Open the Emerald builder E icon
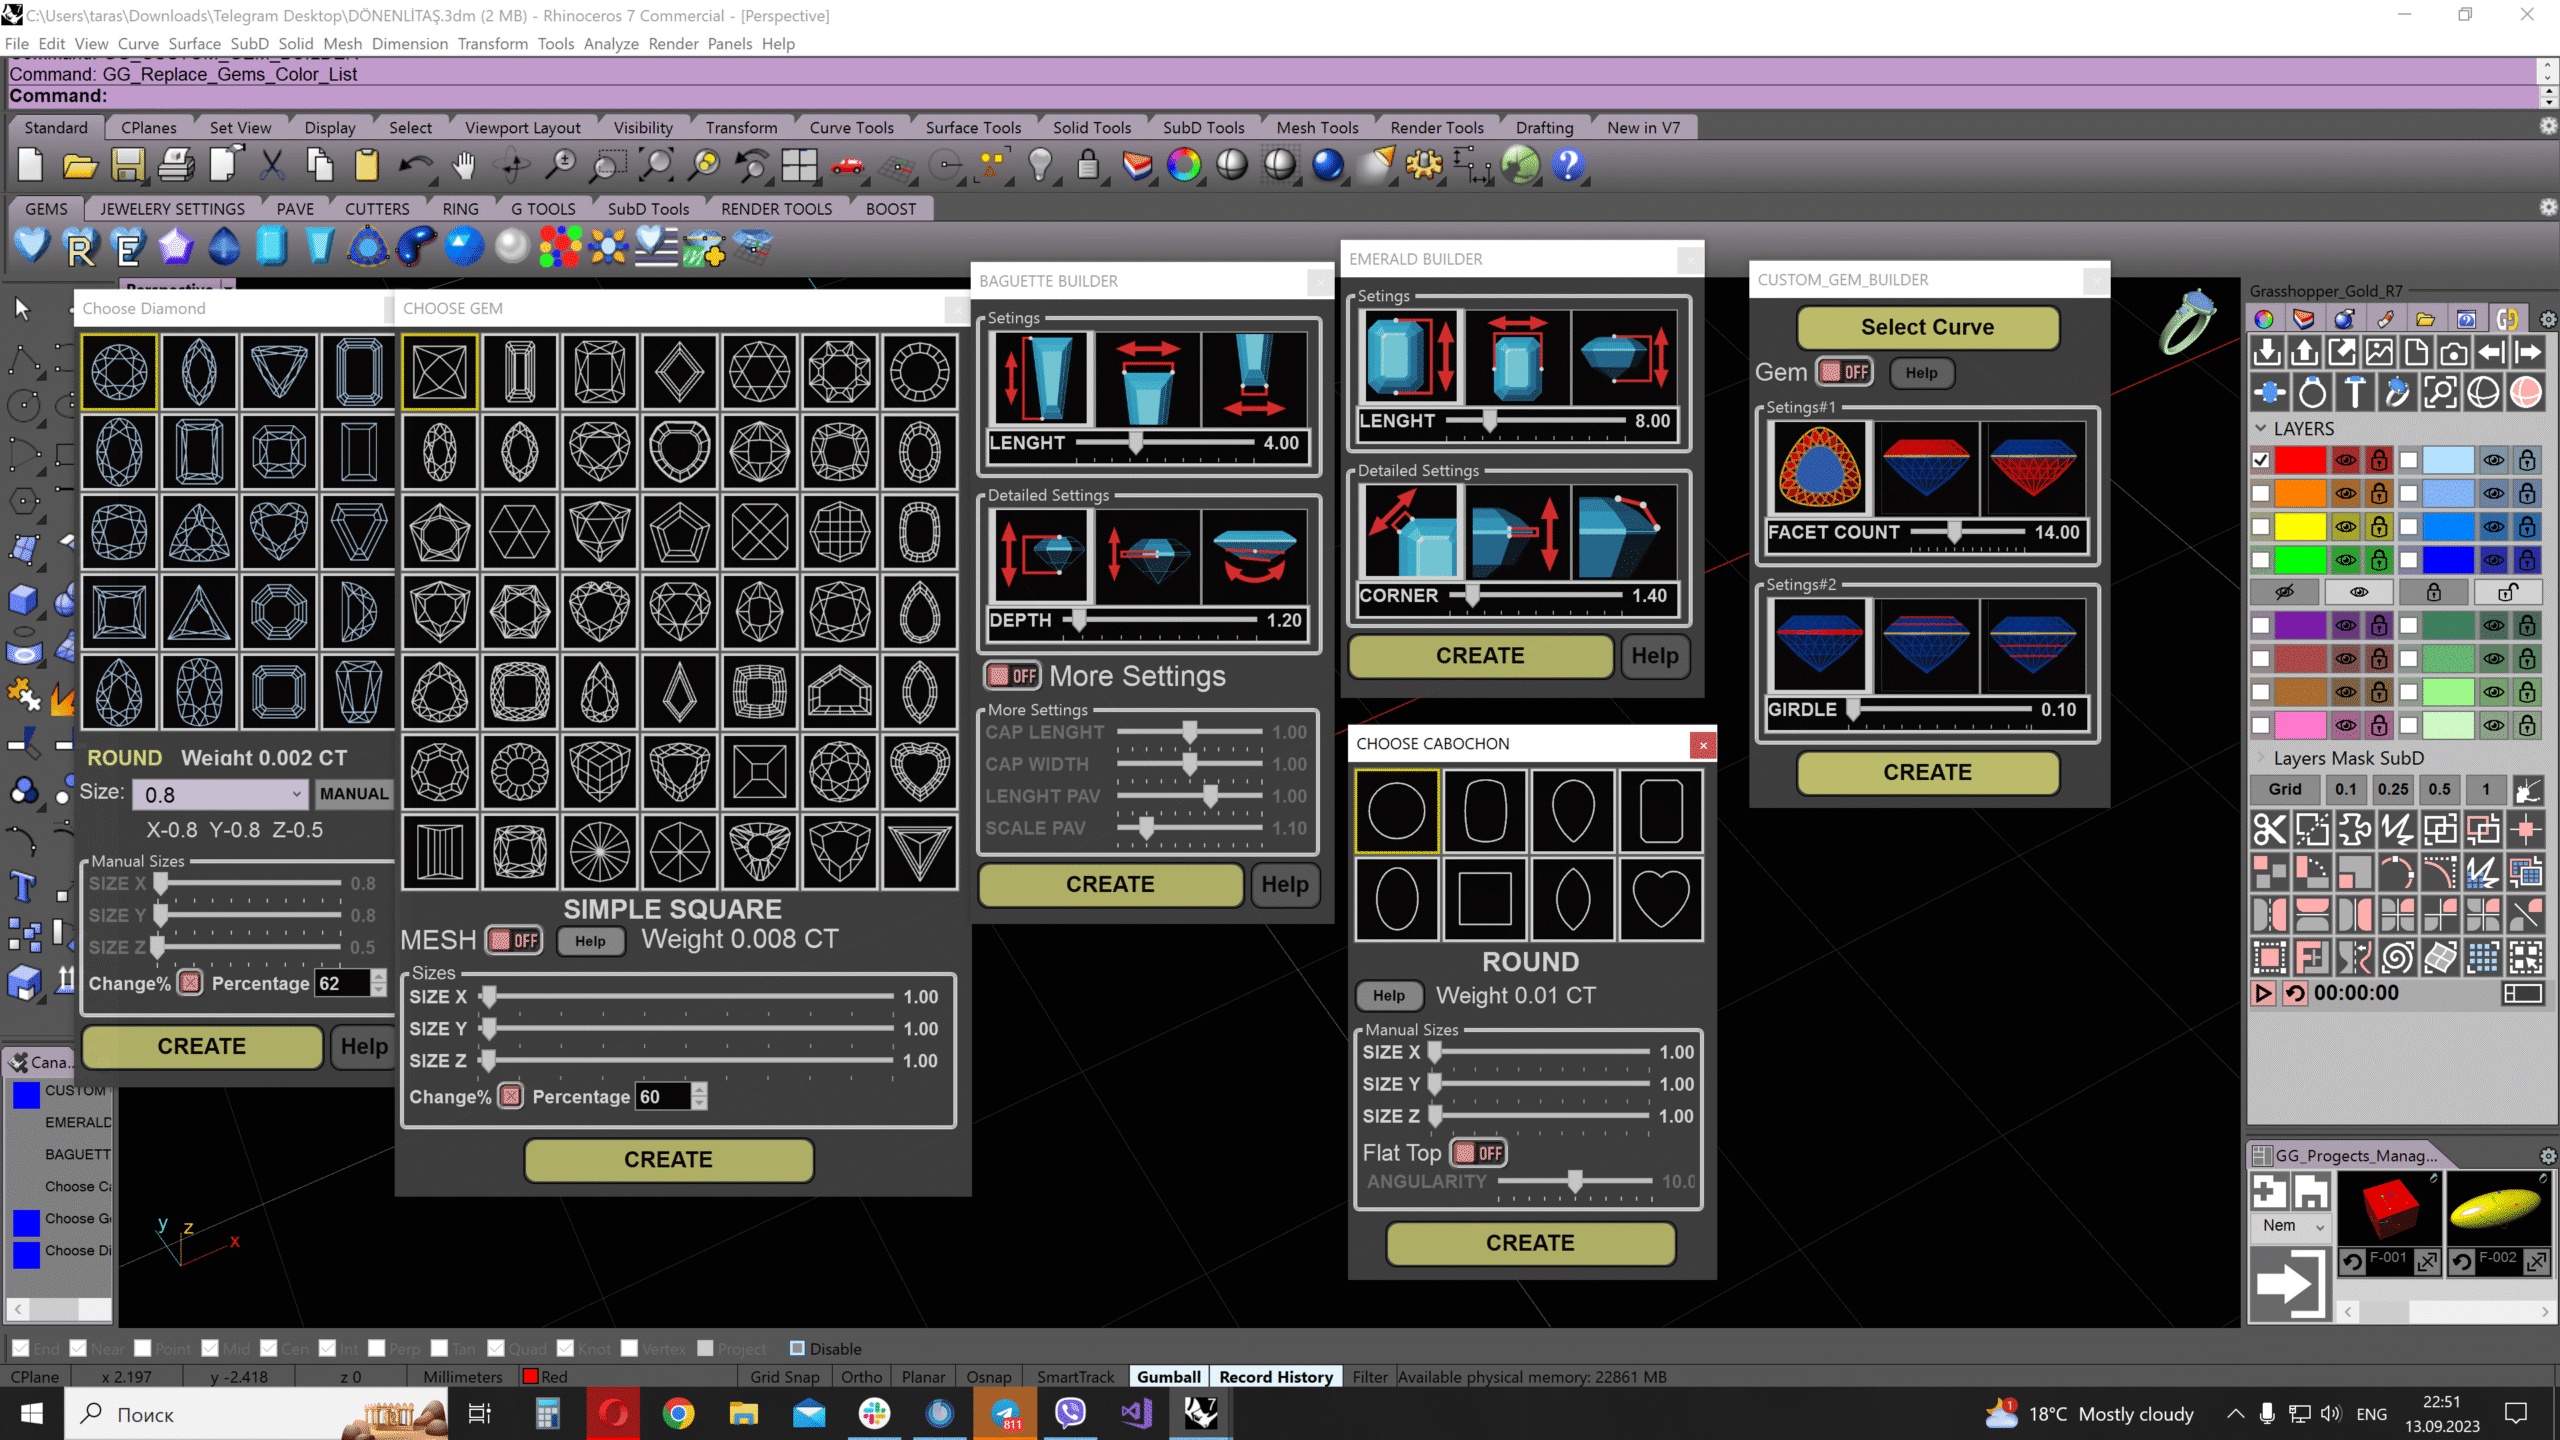Image resolution: width=2560 pixels, height=1440 pixels. tap(128, 247)
